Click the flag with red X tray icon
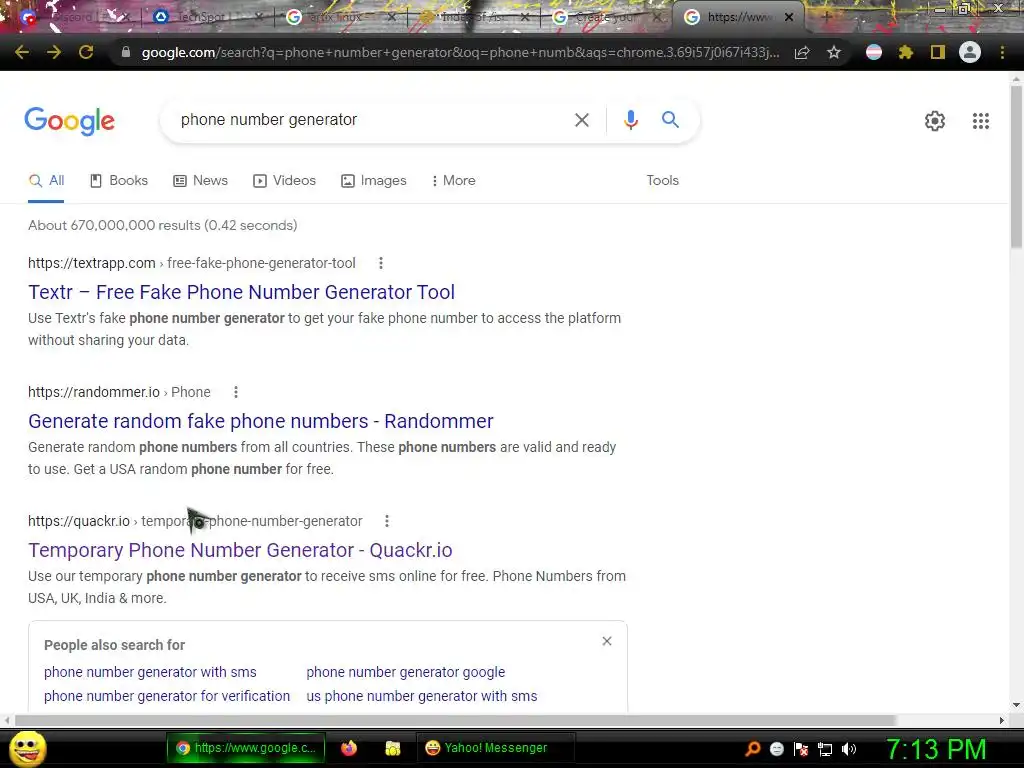Image resolution: width=1024 pixels, height=768 pixels. [801, 749]
